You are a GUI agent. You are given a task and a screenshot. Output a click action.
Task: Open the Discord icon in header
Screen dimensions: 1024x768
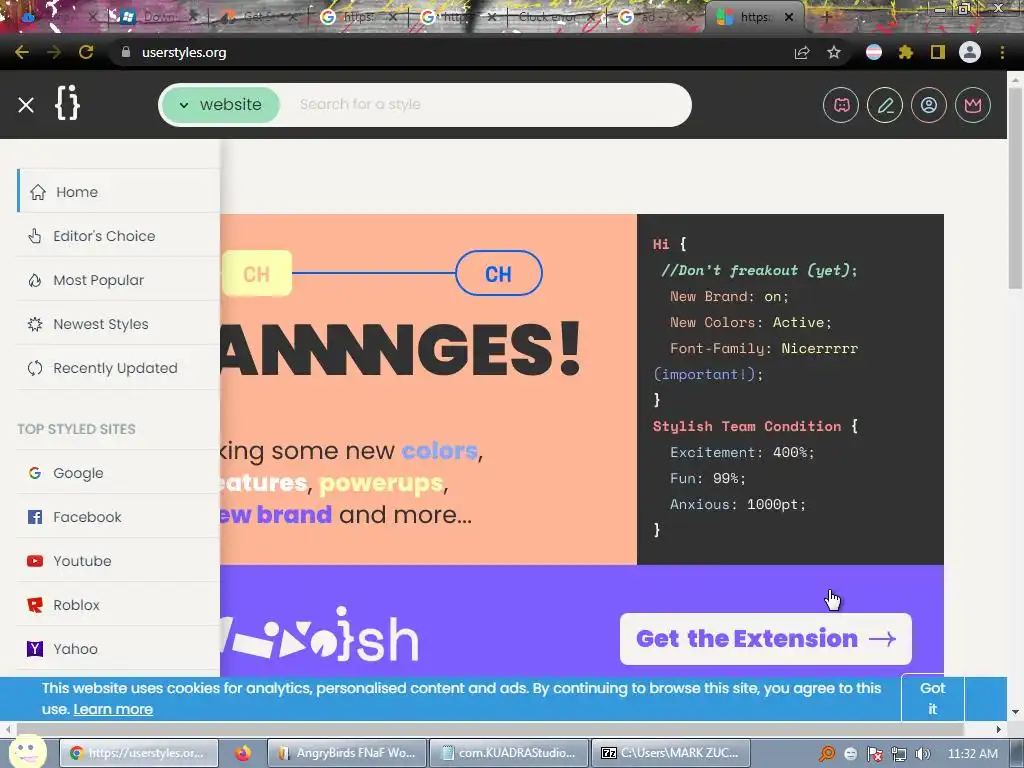click(x=841, y=105)
